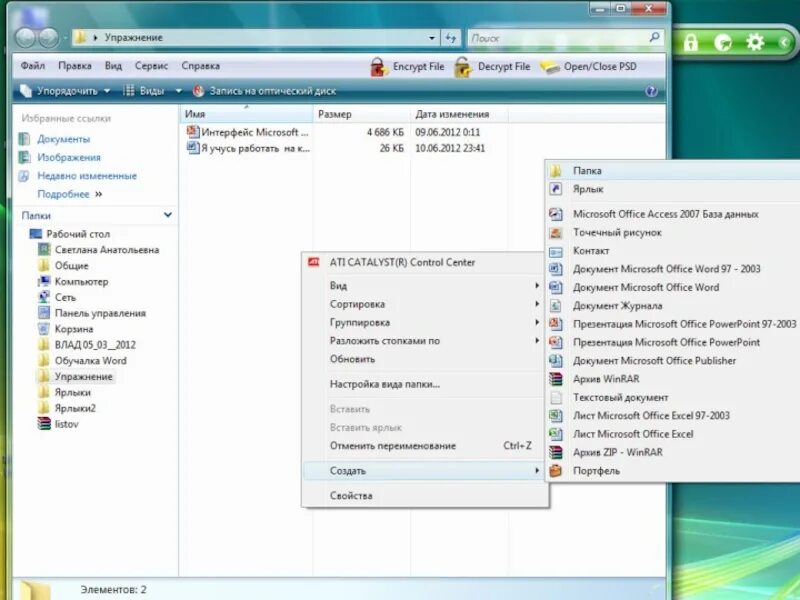Select Ярлыки2 folder in tree
This screenshot has height=600, width=800.
point(75,408)
